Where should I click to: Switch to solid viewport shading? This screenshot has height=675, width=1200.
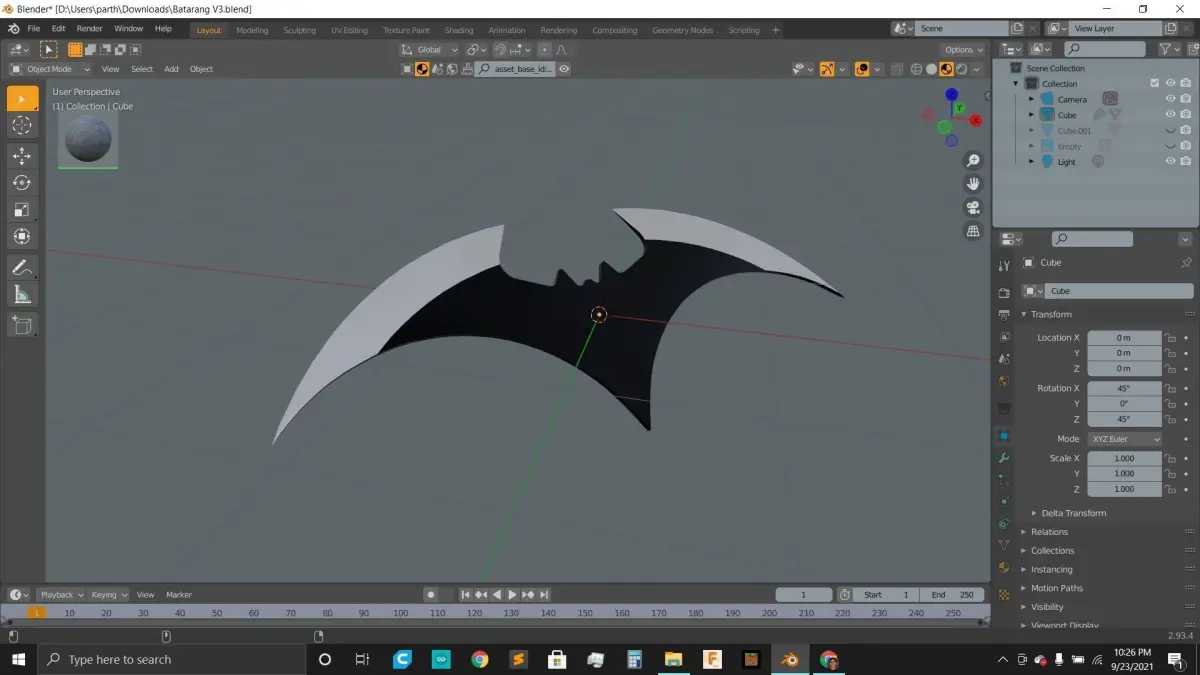(x=931, y=69)
